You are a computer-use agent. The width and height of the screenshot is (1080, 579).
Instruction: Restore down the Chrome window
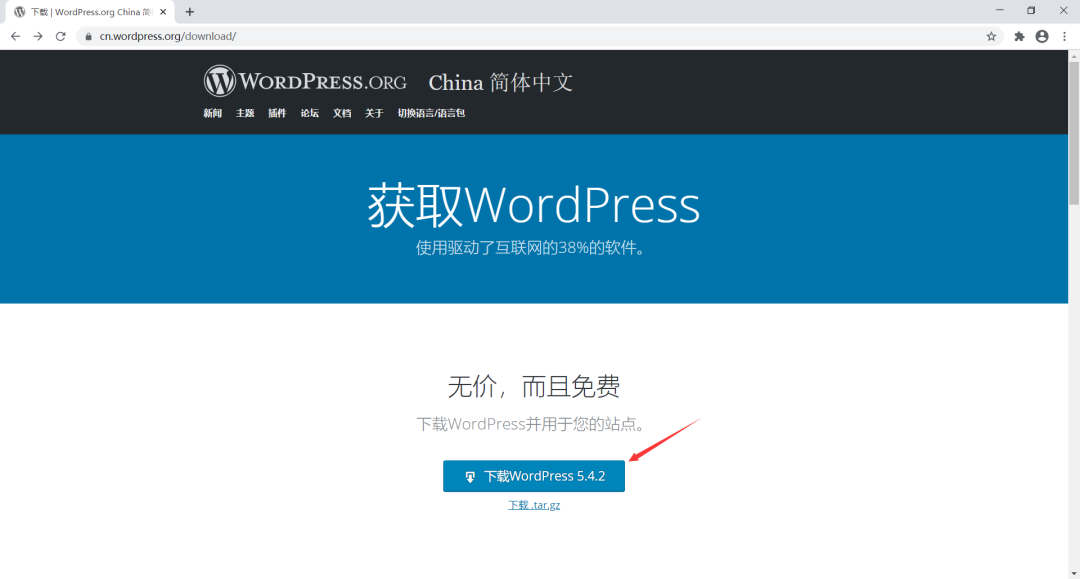click(x=1031, y=10)
